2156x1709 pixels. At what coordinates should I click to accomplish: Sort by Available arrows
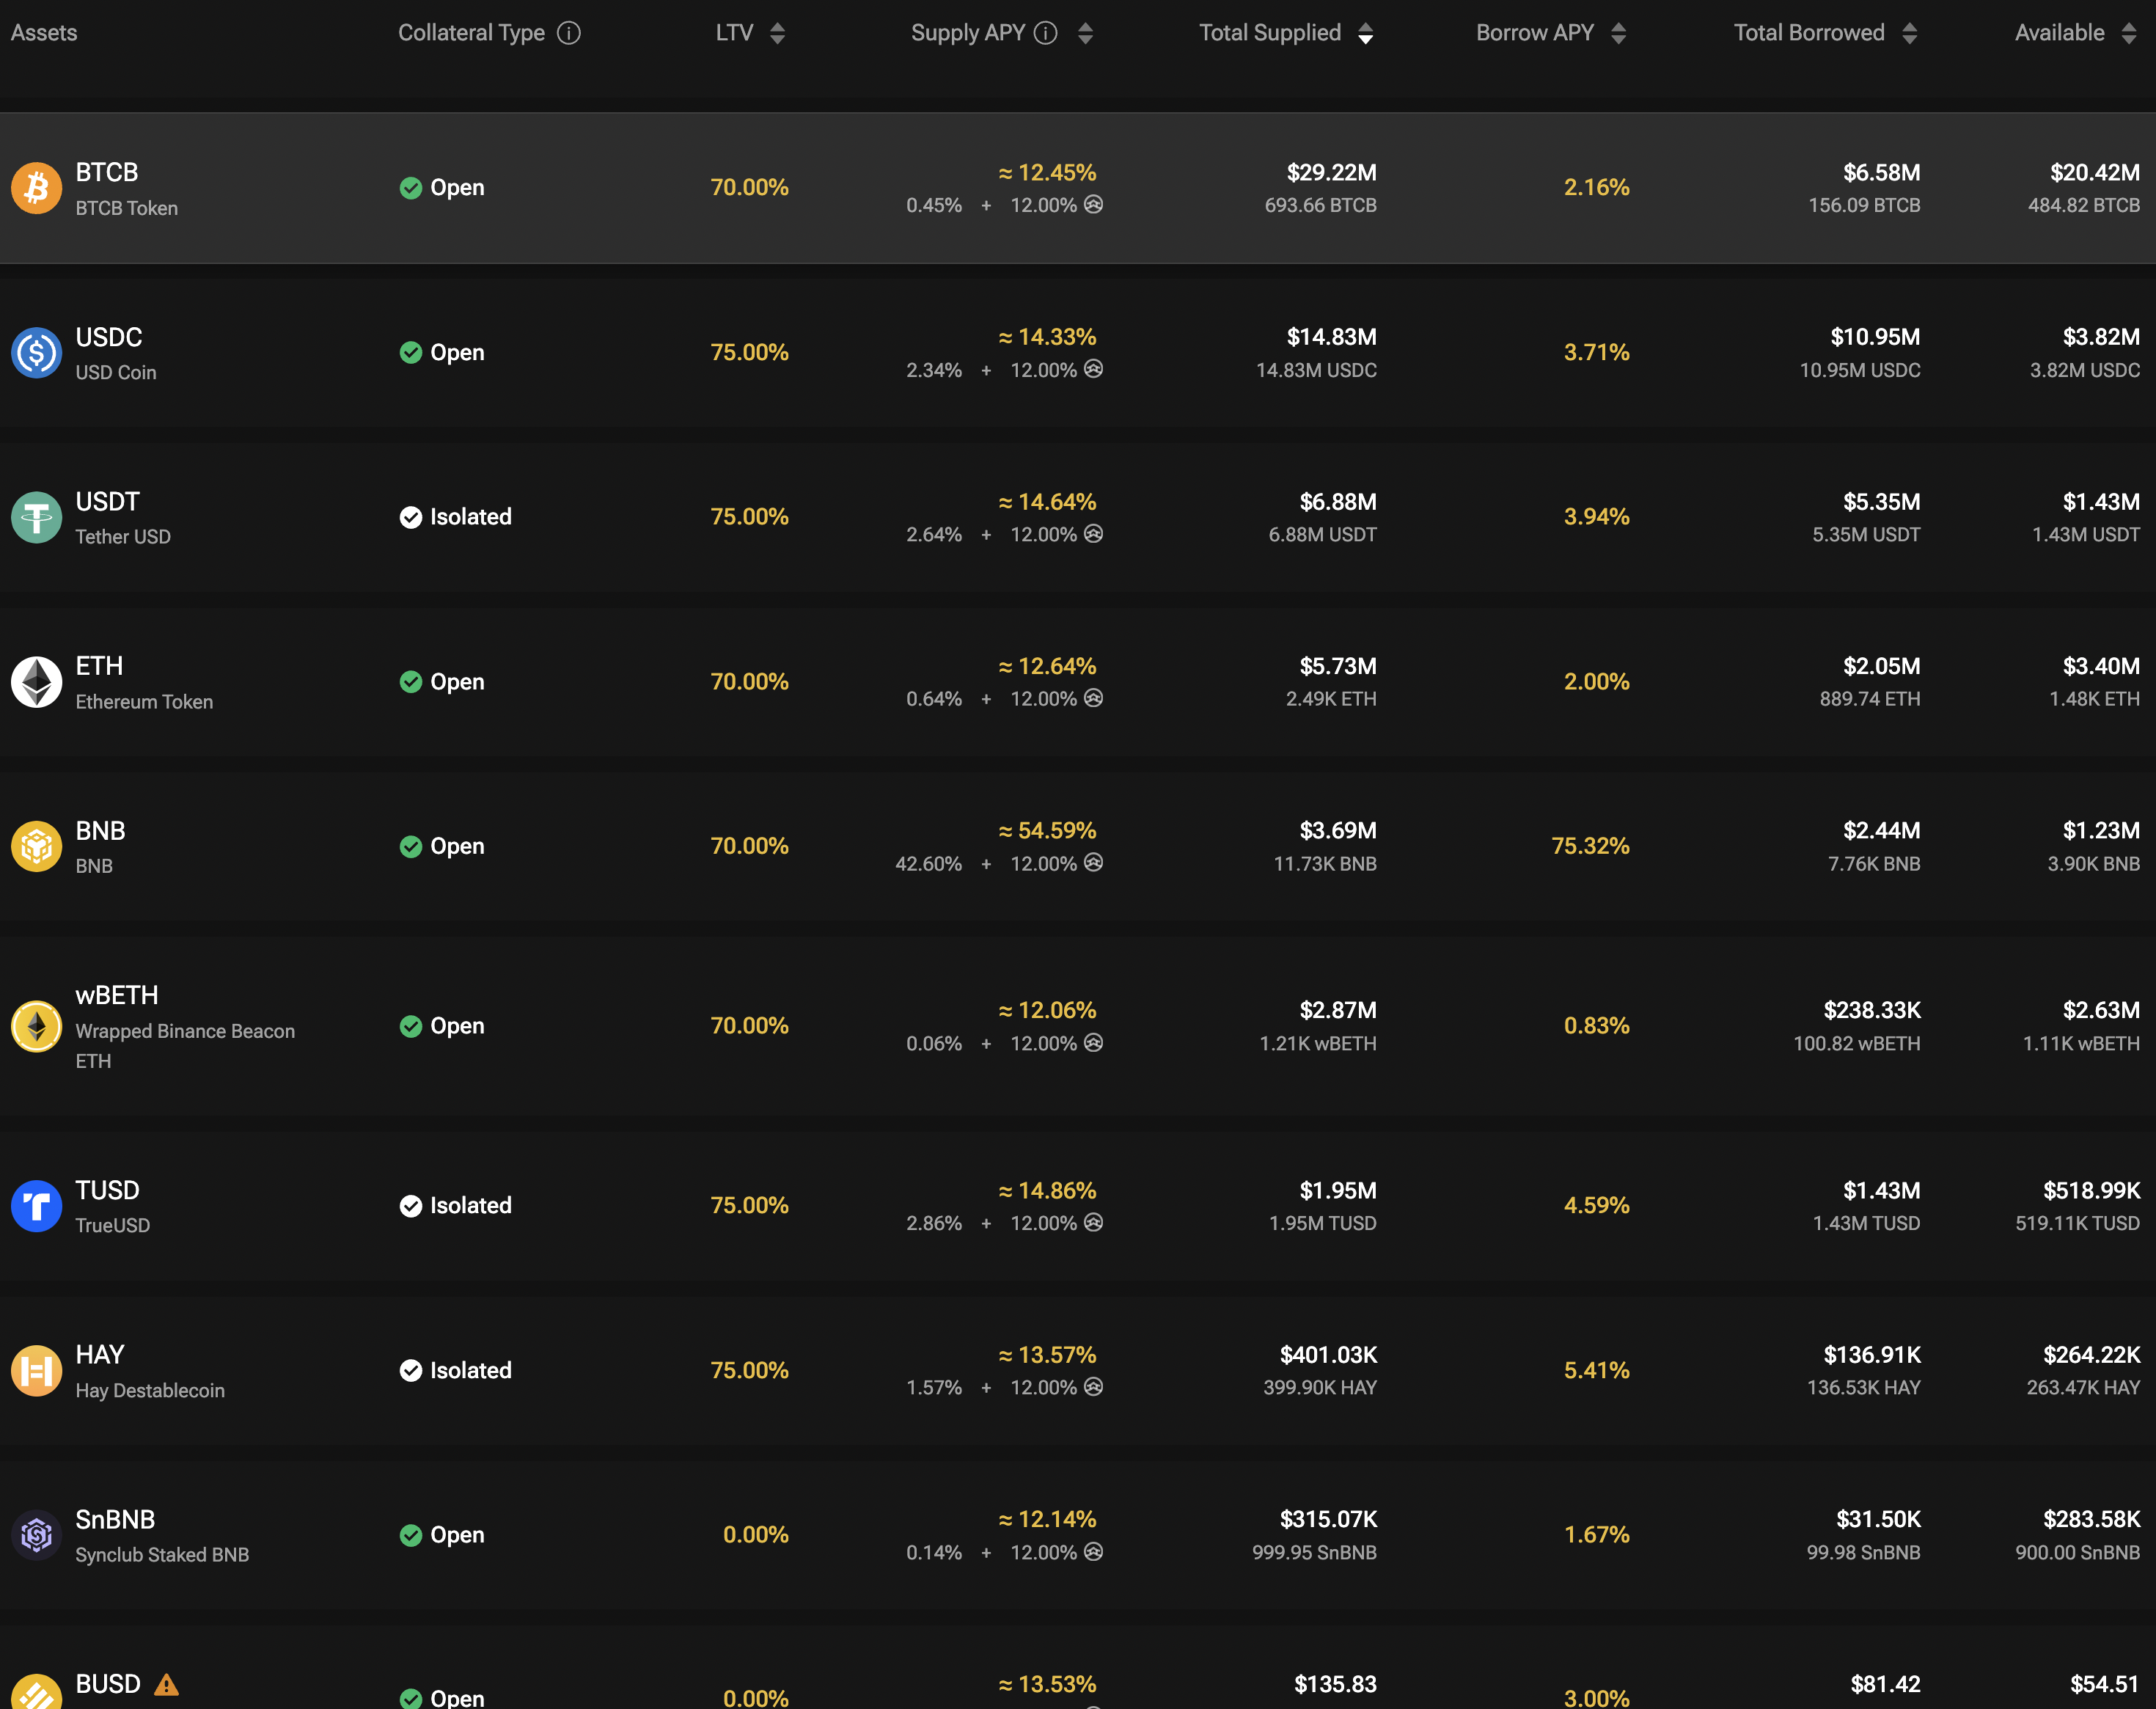click(x=2129, y=33)
